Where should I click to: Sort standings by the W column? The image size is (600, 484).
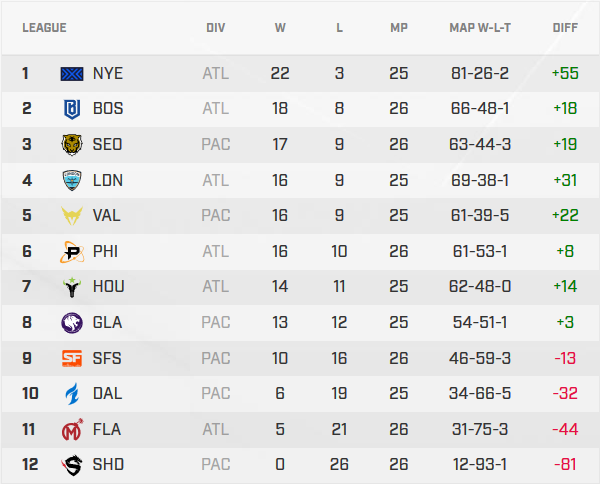[x=280, y=28]
